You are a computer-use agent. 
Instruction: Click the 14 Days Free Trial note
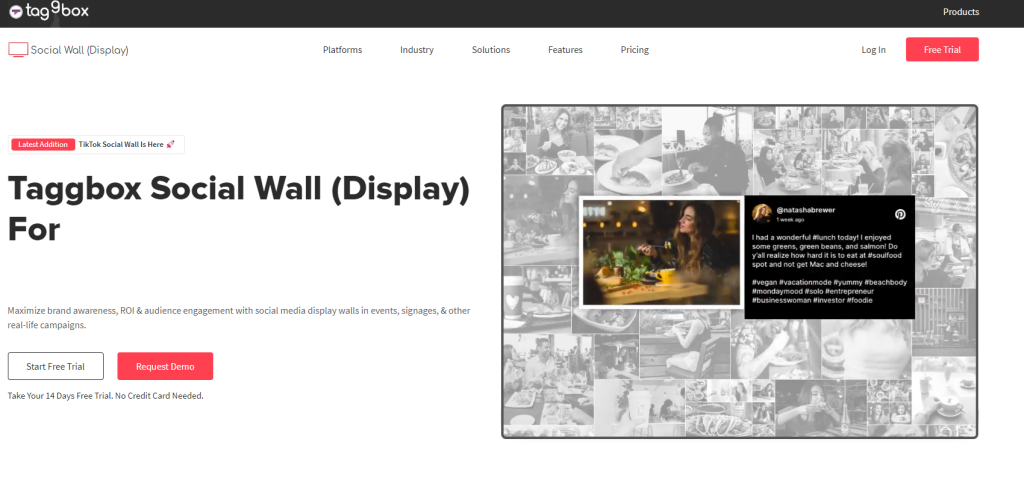(x=105, y=396)
